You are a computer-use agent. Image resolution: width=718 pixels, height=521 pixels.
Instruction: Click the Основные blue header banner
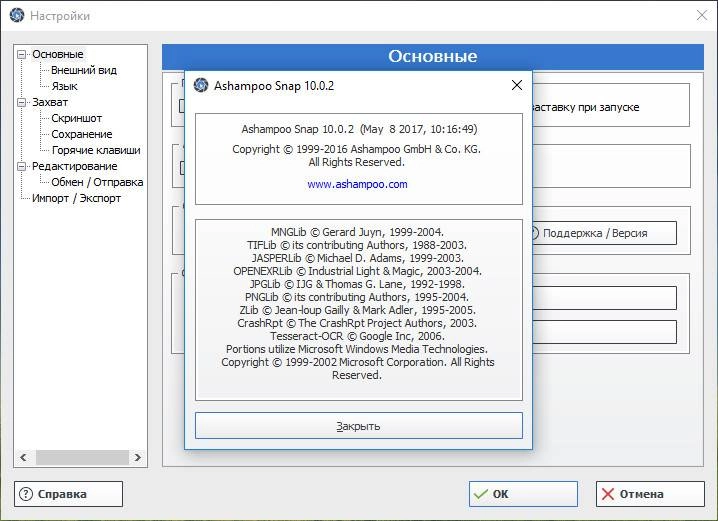coord(433,56)
